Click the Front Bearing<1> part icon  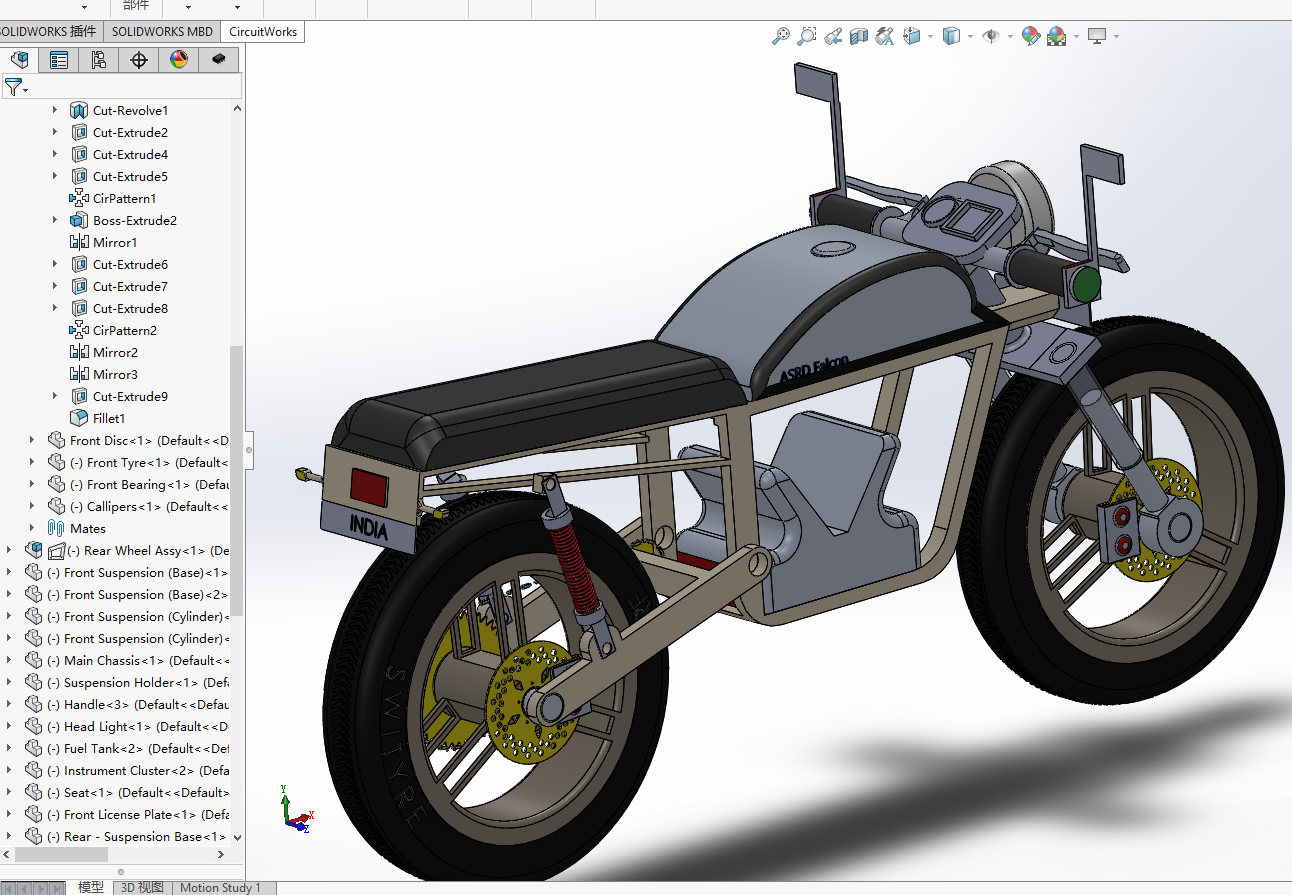(x=57, y=484)
